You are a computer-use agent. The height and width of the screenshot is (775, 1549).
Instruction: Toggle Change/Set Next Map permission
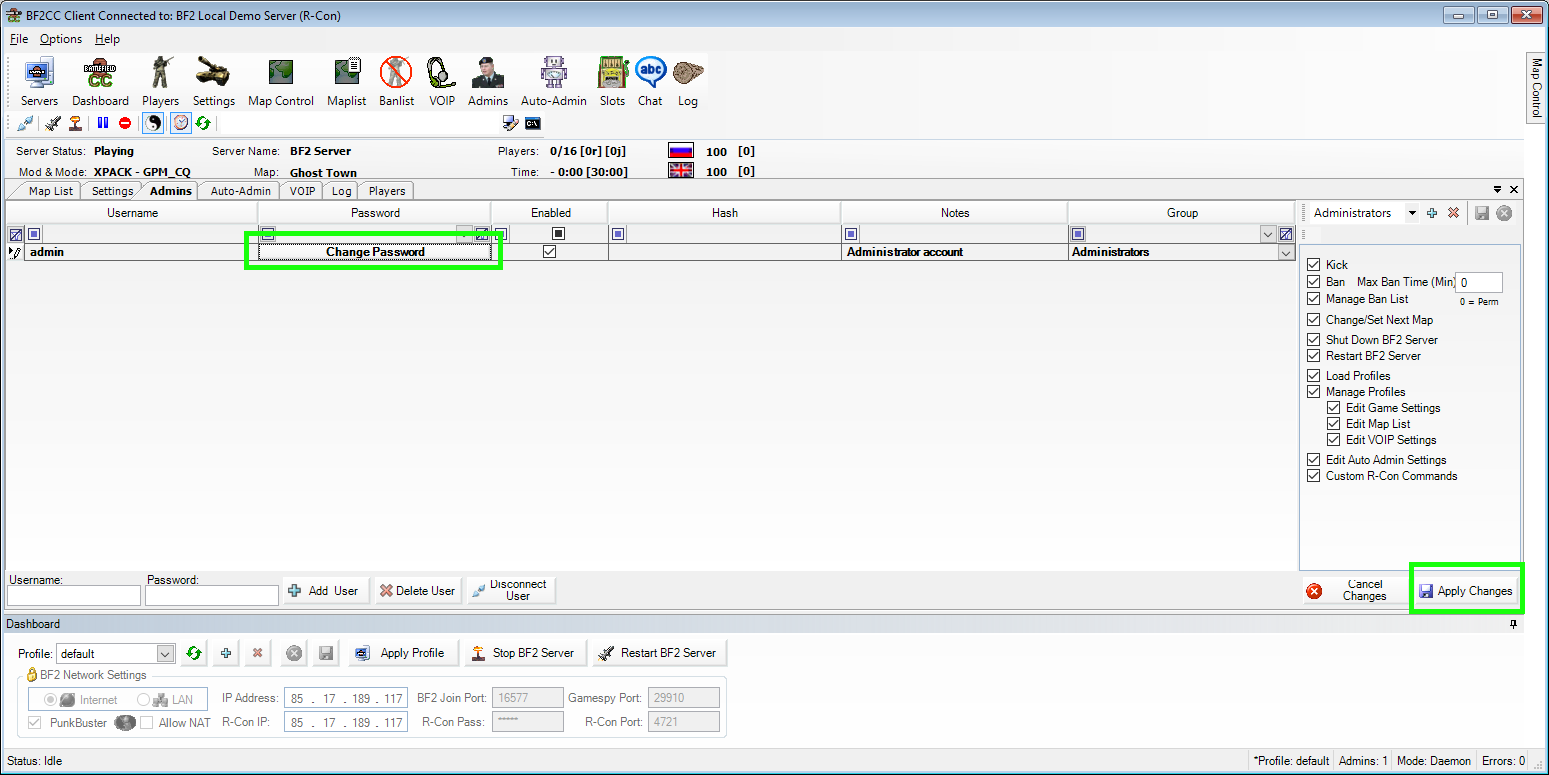coord(1314,320)
